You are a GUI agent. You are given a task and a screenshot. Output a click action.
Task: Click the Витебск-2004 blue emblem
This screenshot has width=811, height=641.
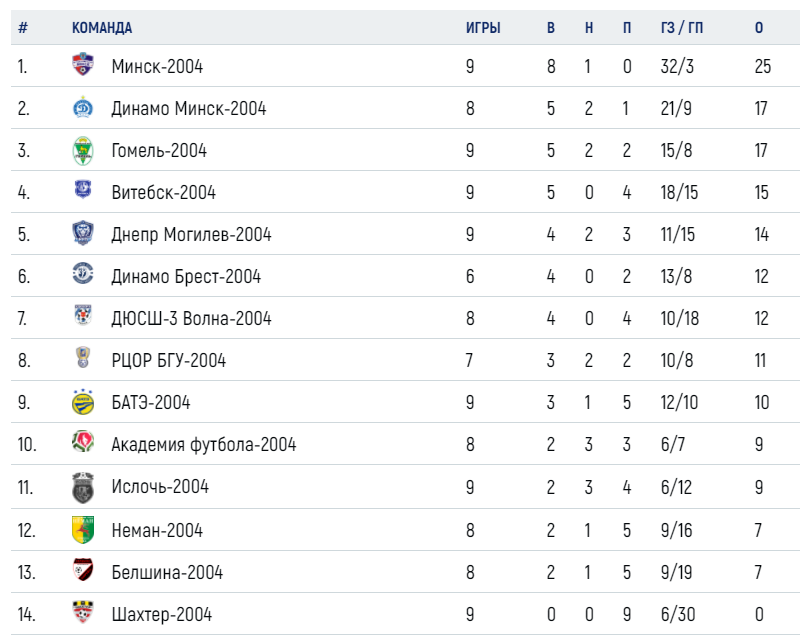pyautogui.click(x=83, y=189)
